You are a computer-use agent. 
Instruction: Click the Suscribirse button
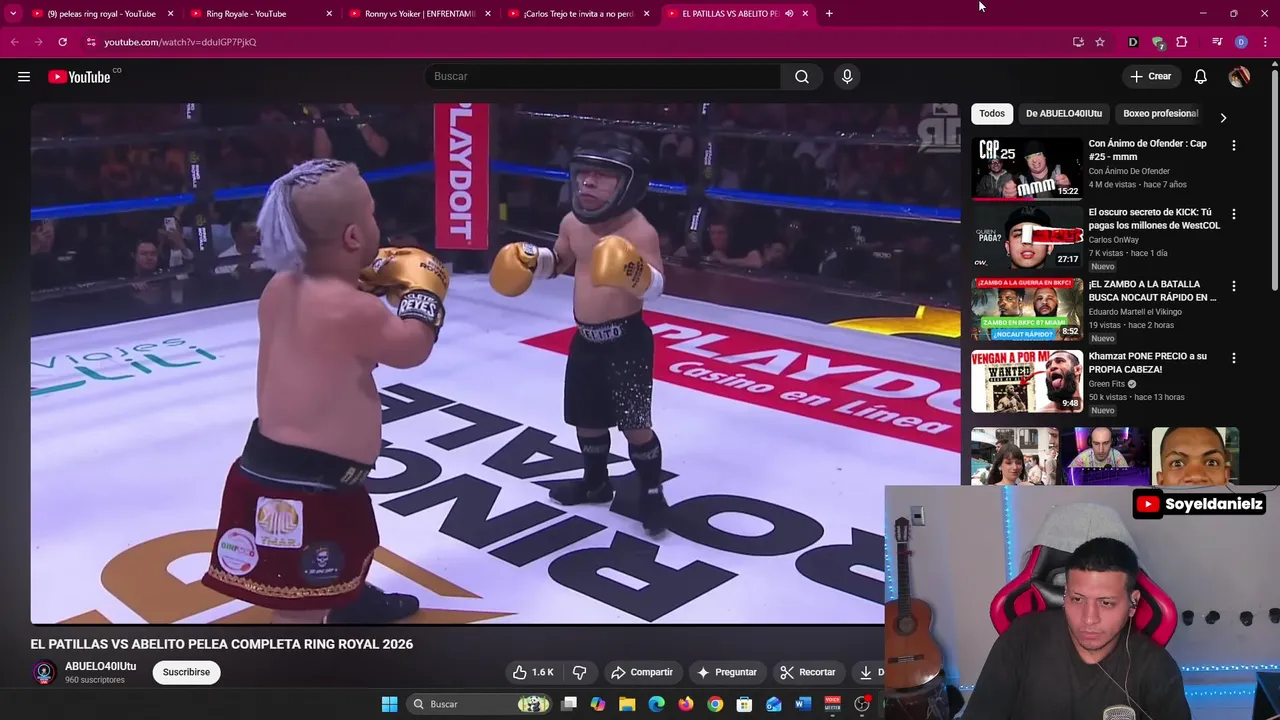click(186, 672)
